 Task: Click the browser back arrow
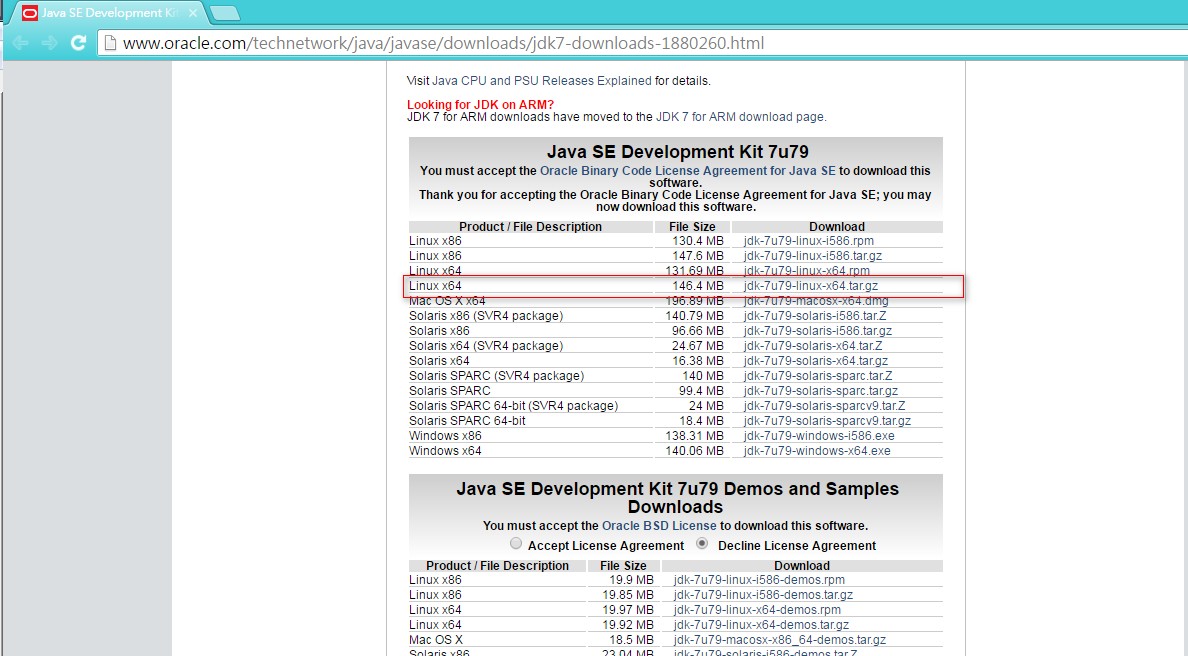pos(20,43)
